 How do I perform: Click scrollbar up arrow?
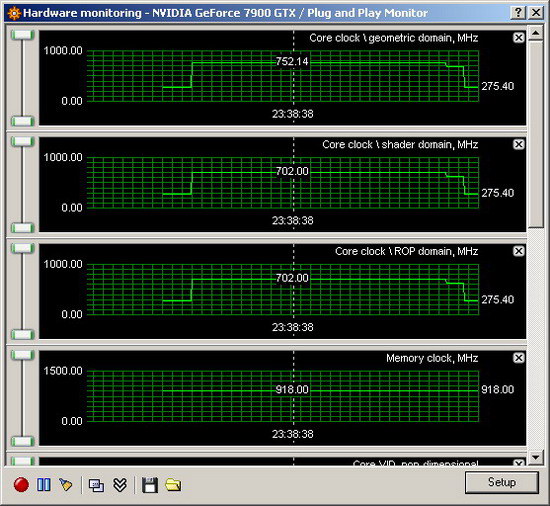coord(536,33)
